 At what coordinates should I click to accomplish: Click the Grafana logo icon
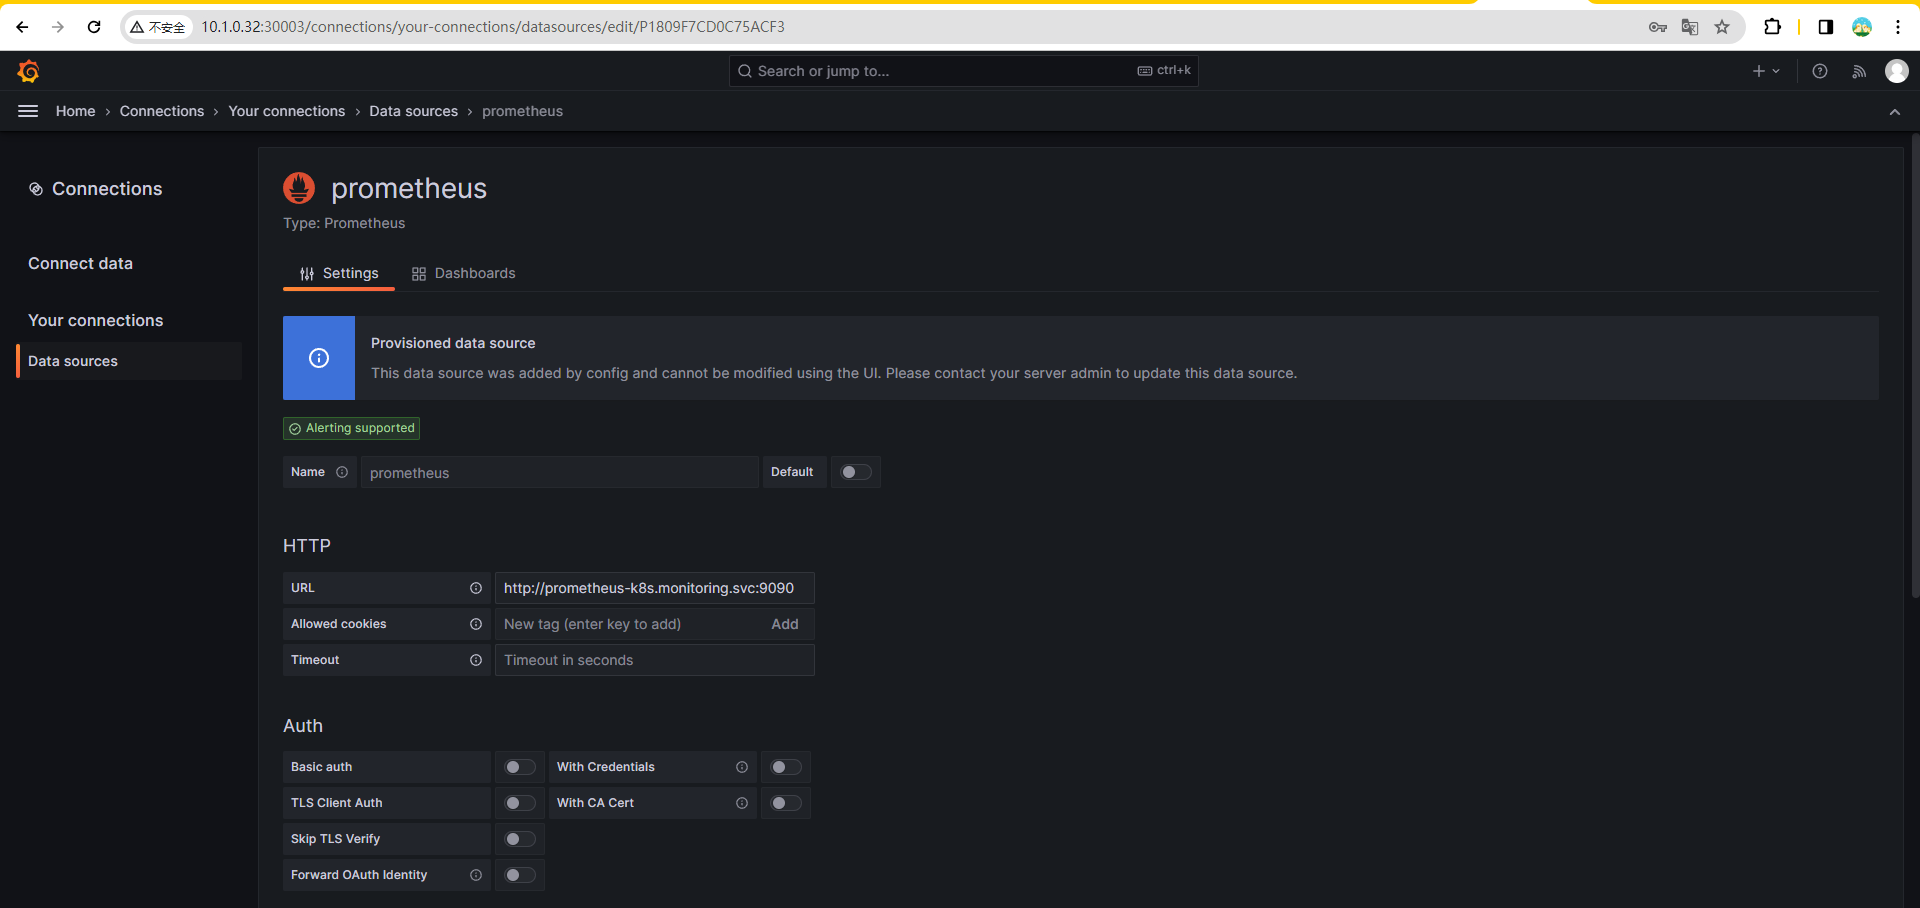pyautogui.click(x=28, y=71)
